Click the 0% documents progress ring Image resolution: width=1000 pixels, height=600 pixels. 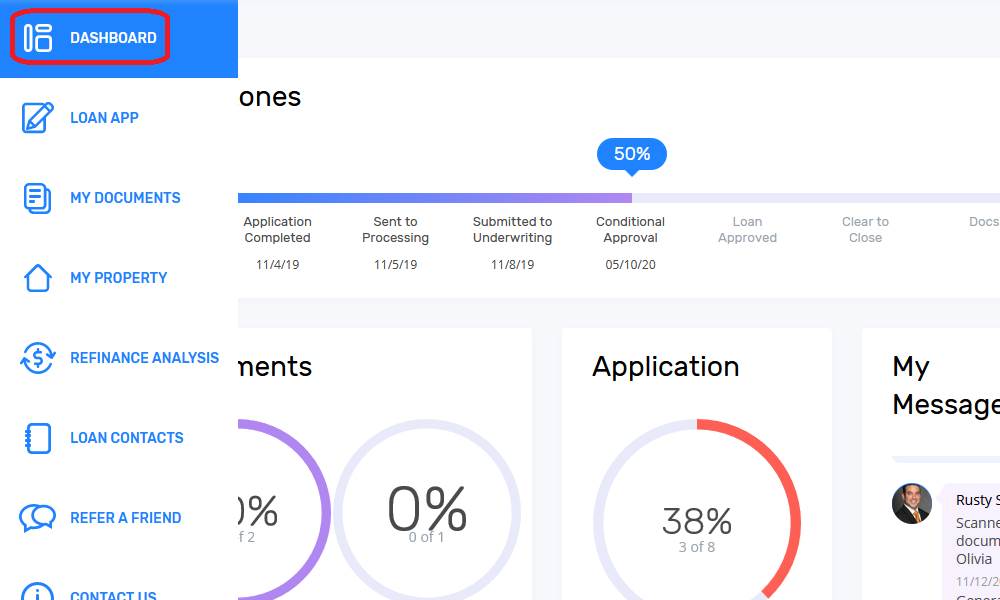427,510
